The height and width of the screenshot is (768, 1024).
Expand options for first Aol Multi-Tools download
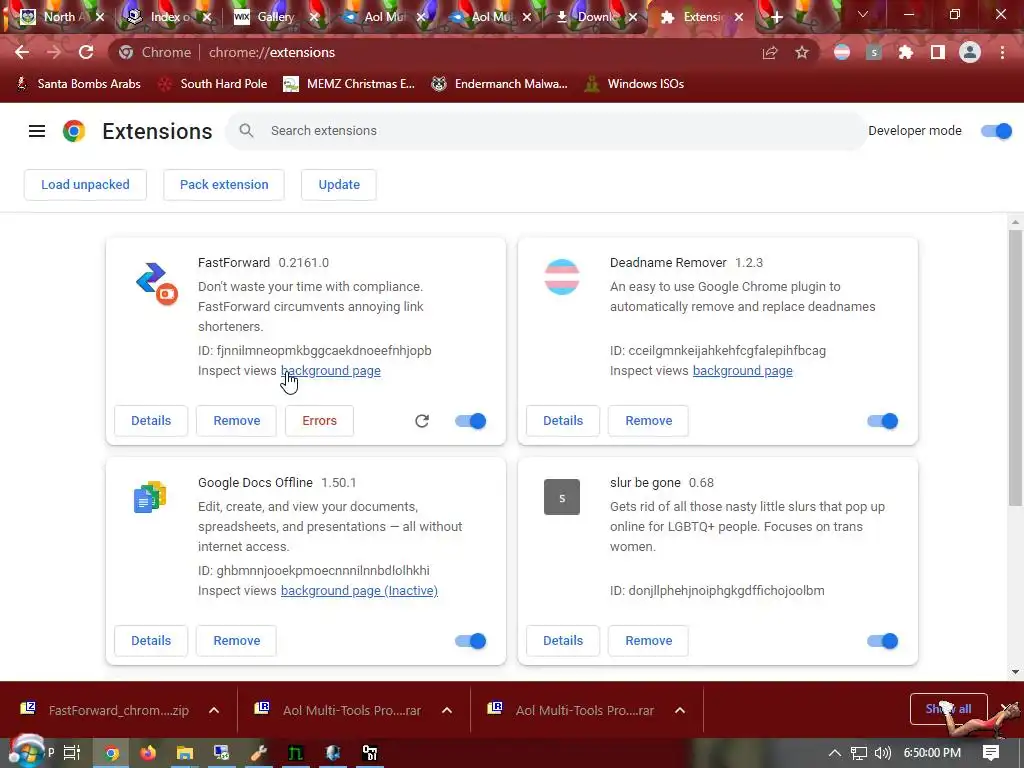click(447, 711)
